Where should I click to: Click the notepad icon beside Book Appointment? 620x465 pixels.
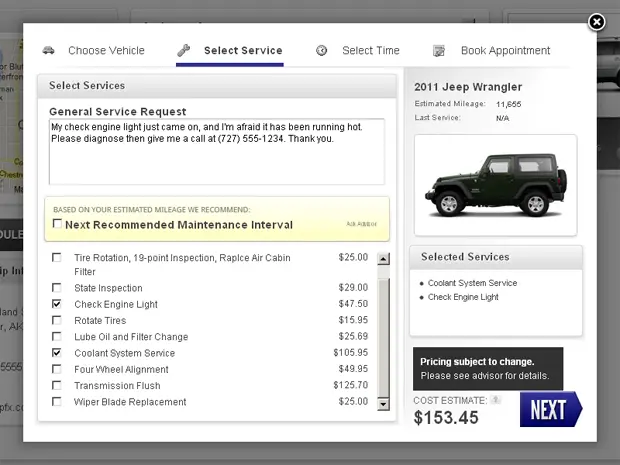click(439, 51)
